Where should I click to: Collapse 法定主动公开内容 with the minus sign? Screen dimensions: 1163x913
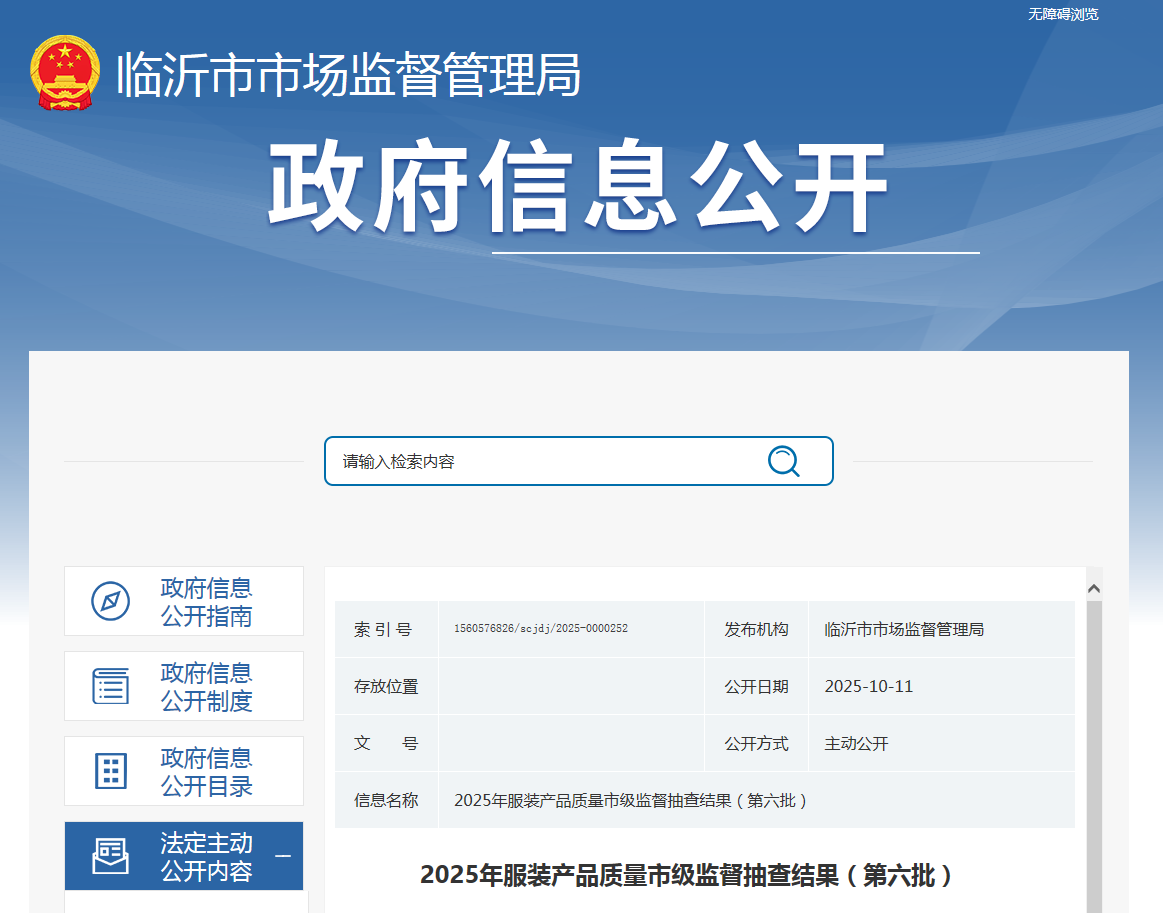click(283, 857)
